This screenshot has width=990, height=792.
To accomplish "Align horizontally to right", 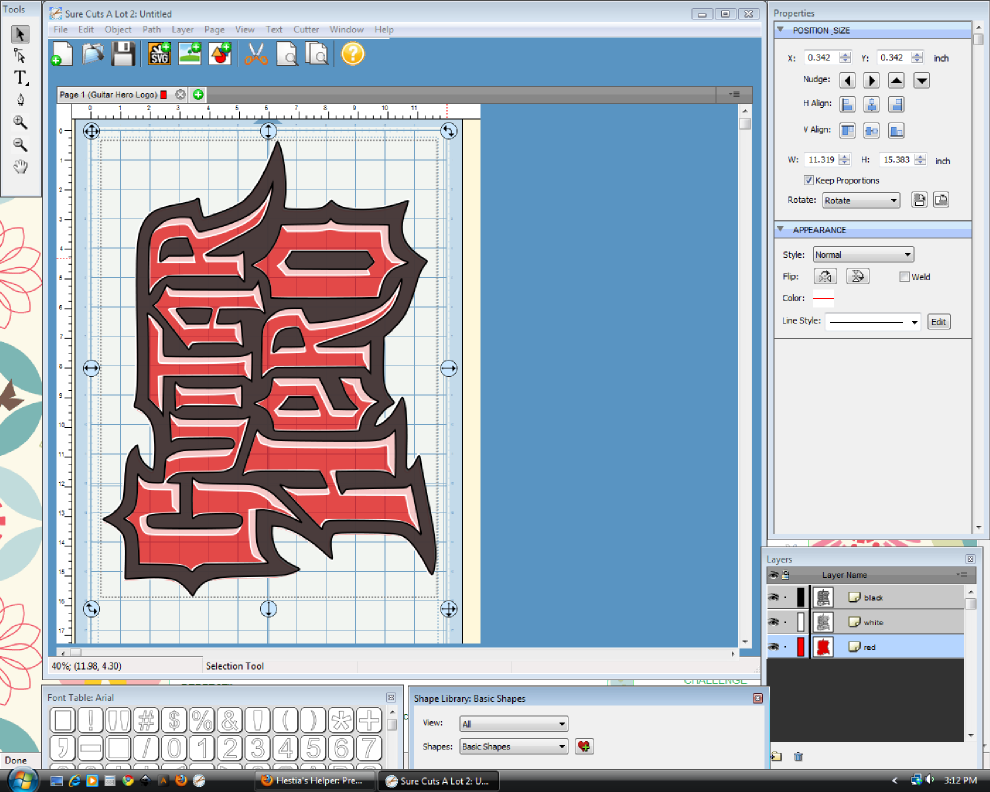I will click(x=896, y=105).
